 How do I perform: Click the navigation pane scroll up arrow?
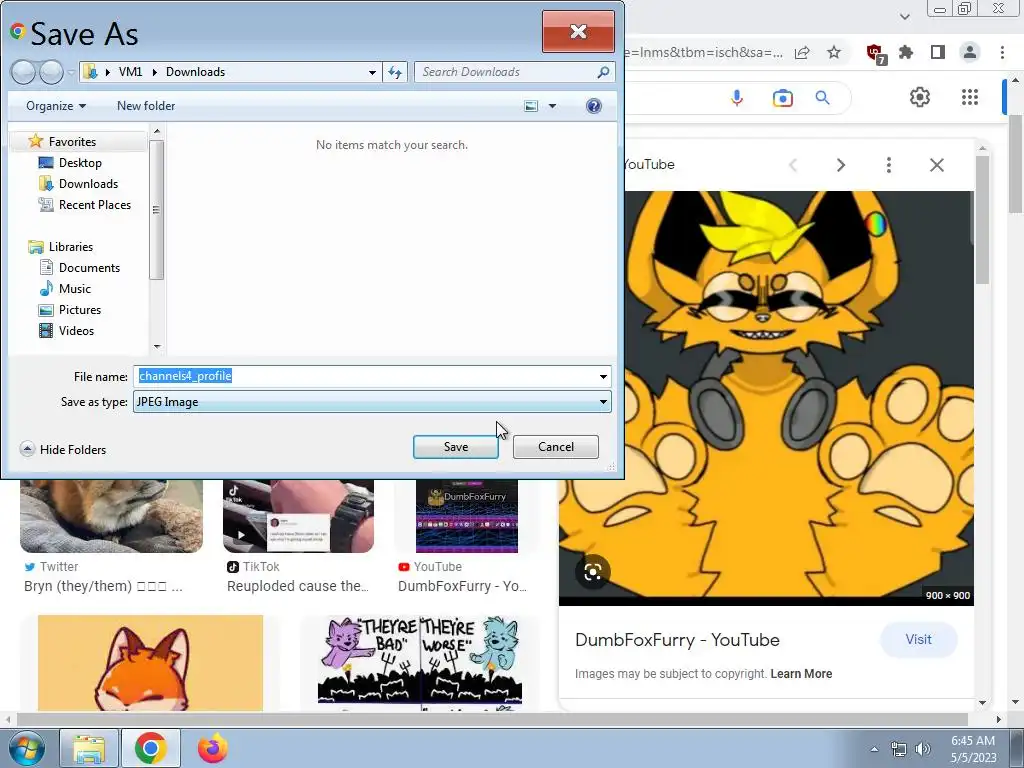coord(157,132)
